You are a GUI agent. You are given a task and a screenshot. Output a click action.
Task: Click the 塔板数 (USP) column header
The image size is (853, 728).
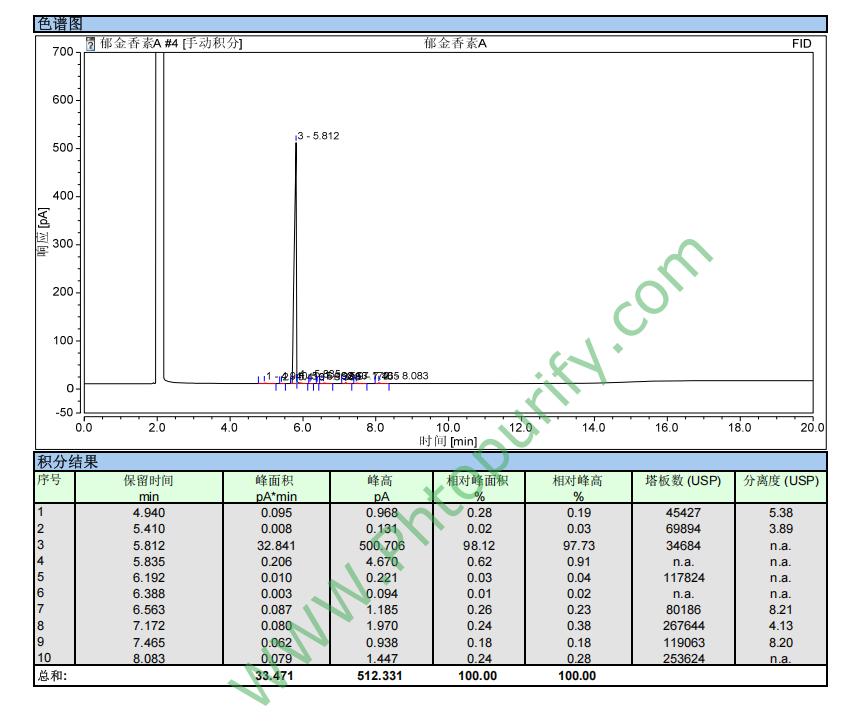pos(683,481)
